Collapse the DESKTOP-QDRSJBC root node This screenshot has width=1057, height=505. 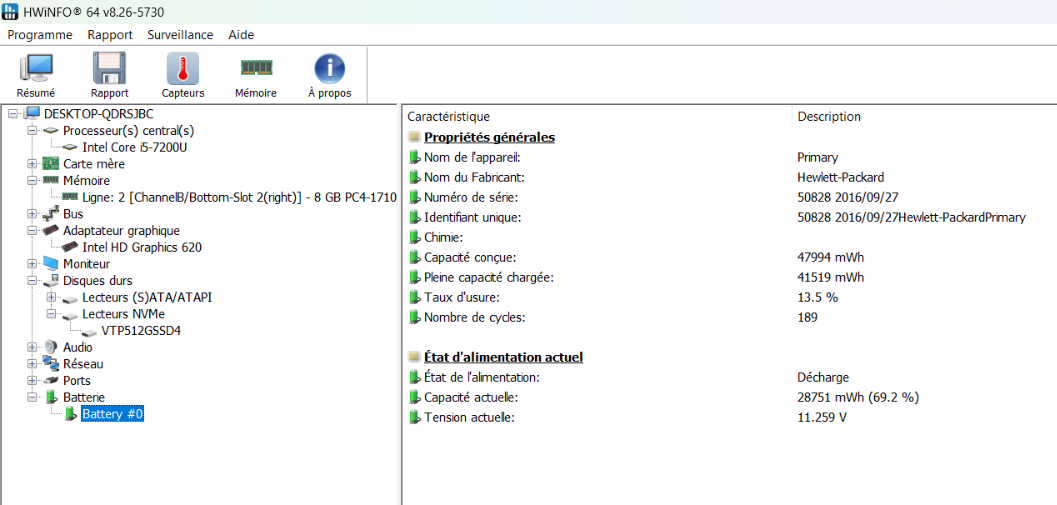tap(12, 114)
